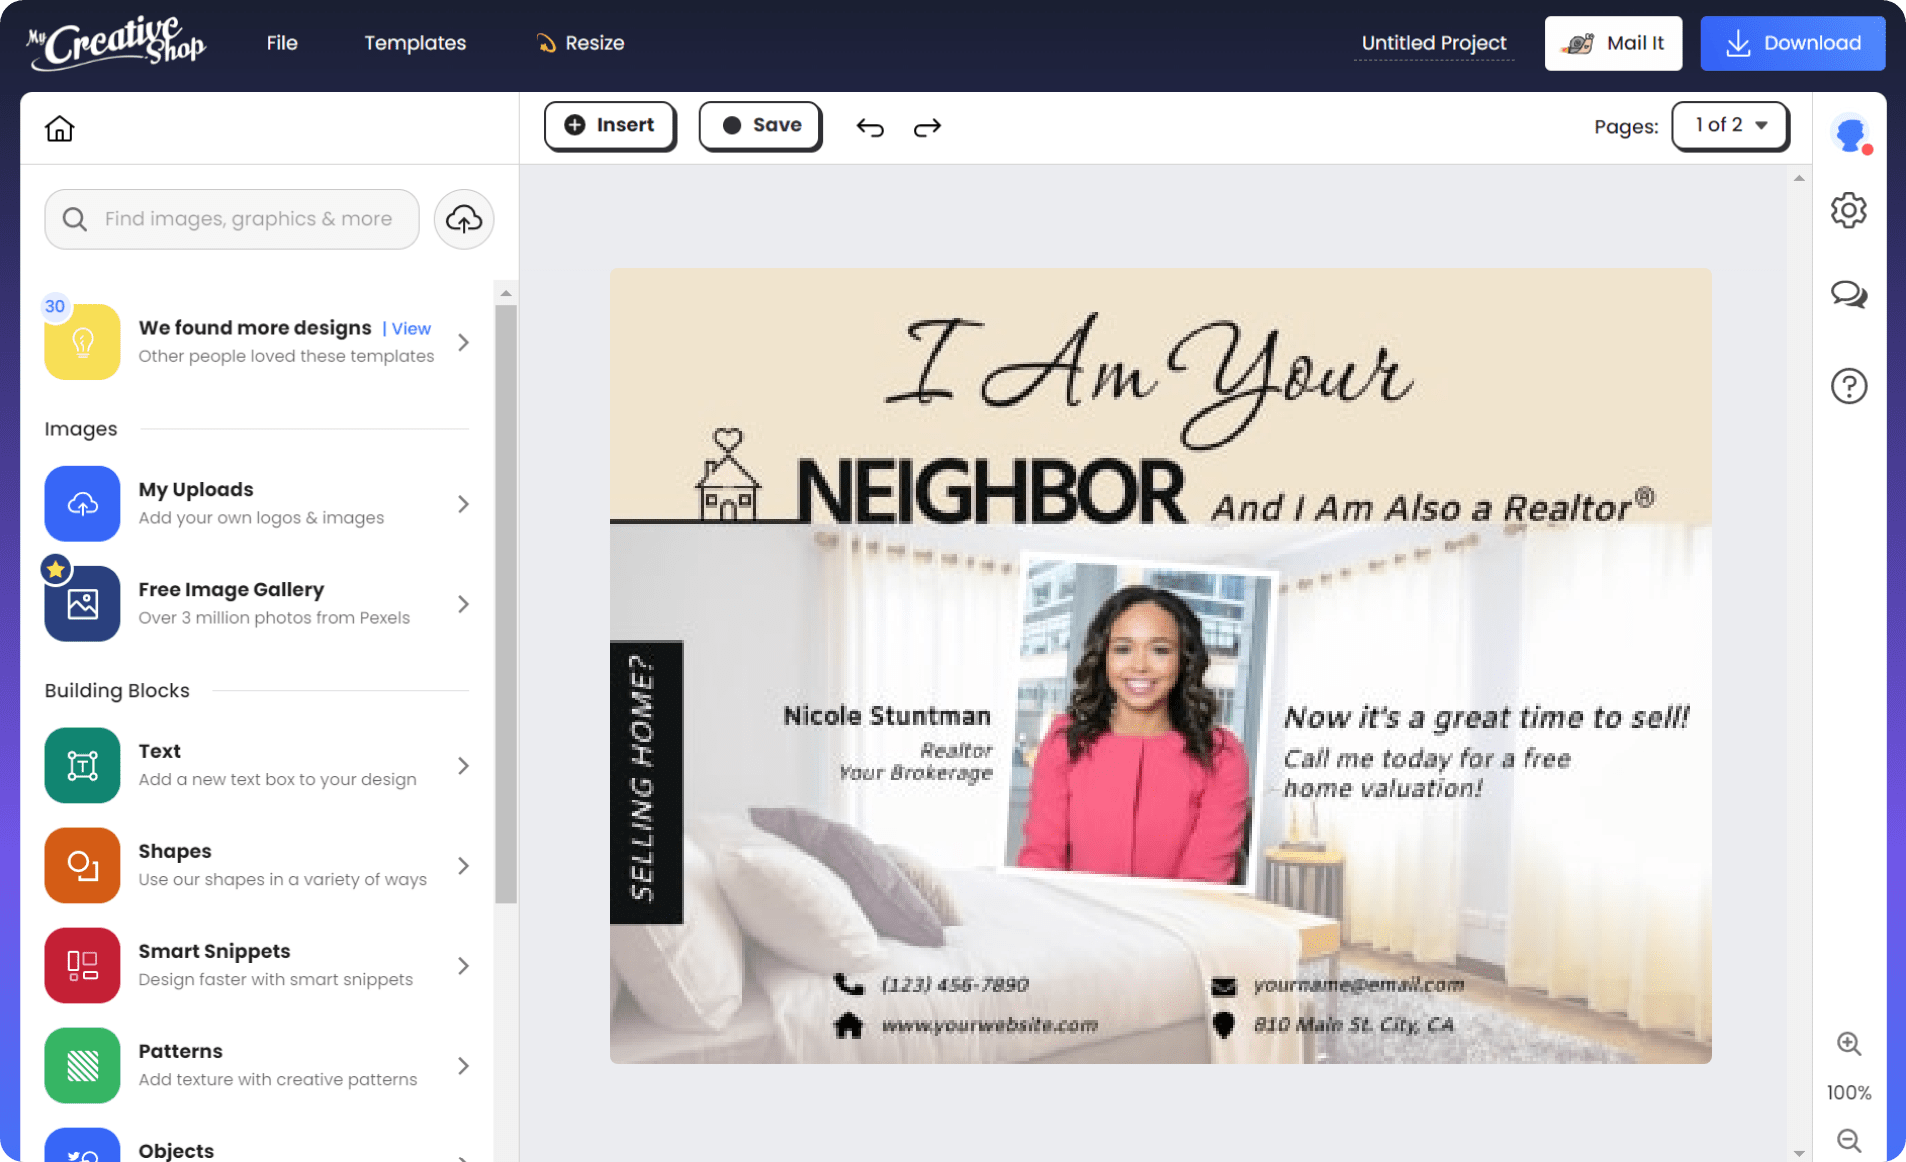Open My Uploads blue cloud icon
This screenshot has height=1162, width=1906.
(x=82, y=504)
